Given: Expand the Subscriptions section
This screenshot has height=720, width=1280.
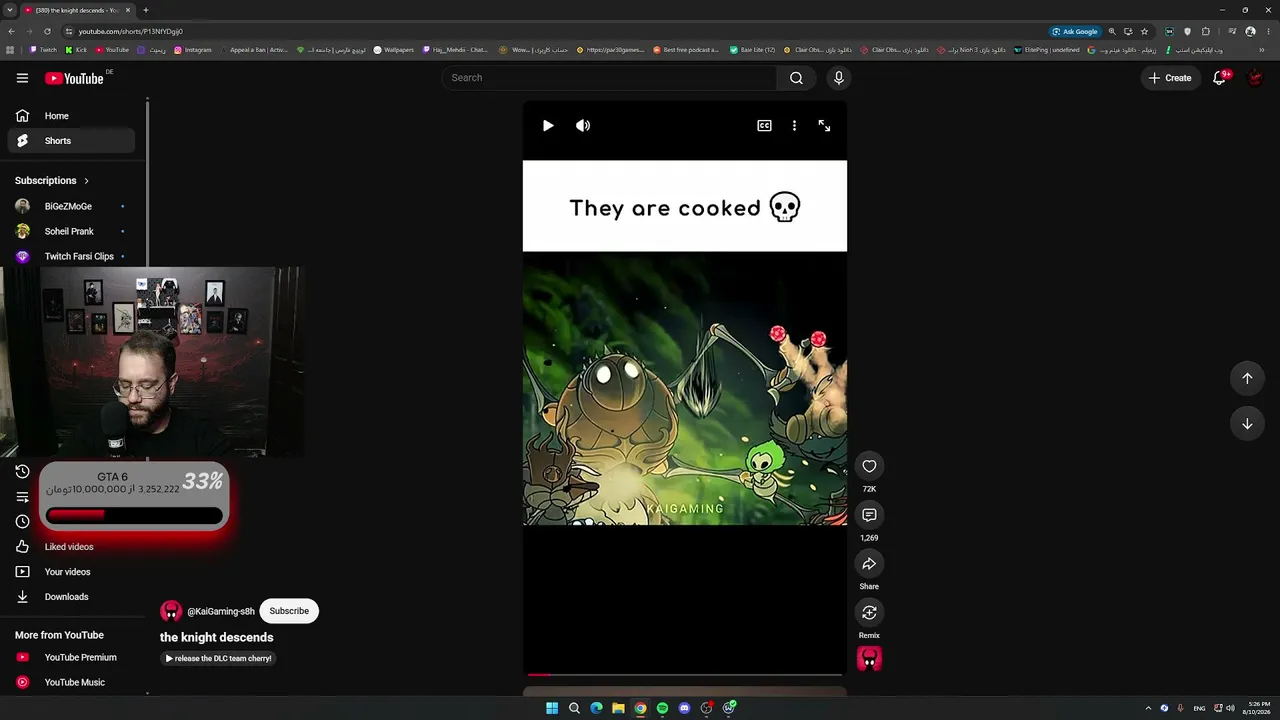Looking at the screenshot, I should [52, 181].
